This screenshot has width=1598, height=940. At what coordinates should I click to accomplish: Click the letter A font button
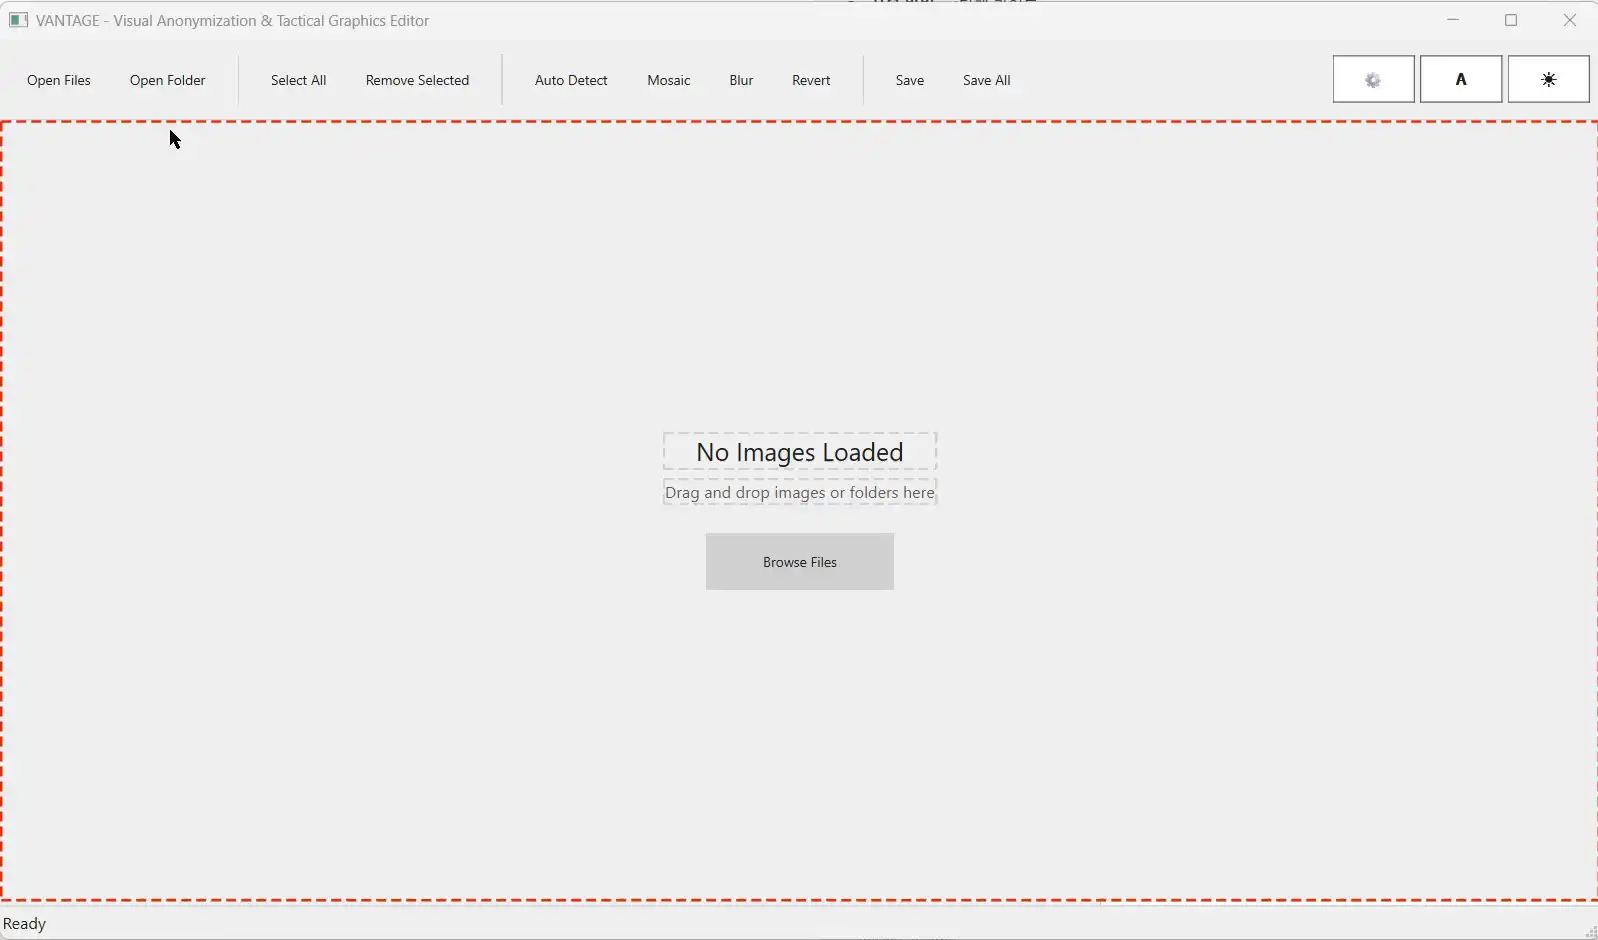1461,80
